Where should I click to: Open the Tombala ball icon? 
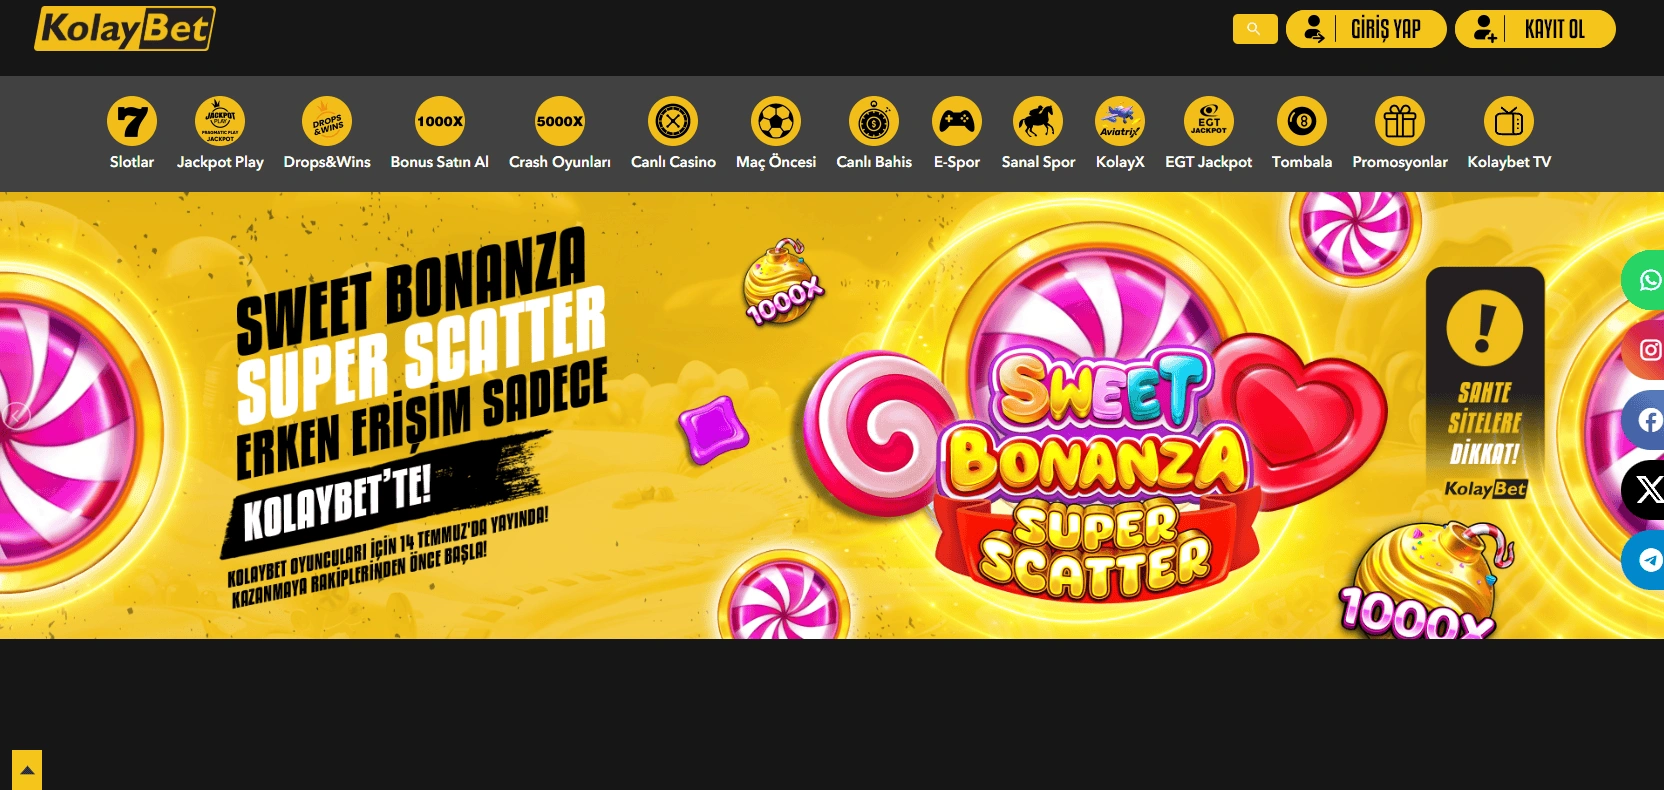click(x=1302, y=121)
